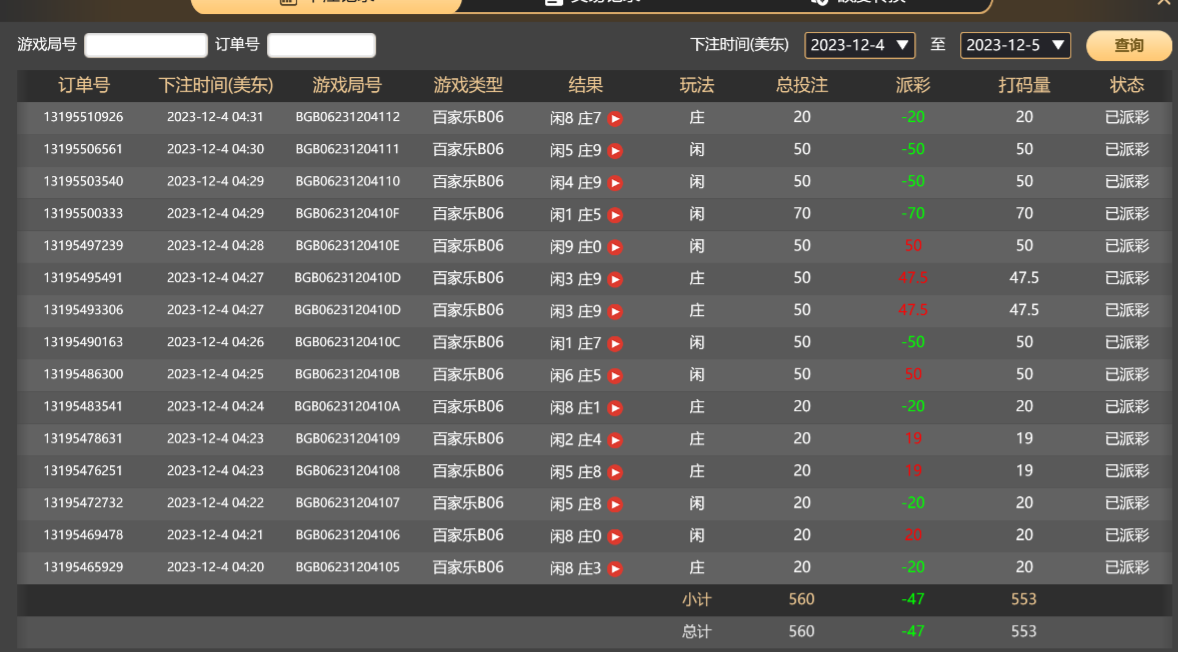Click game ID BGB0623120410A
This screenshot has width=1178, height=652.
click(347, 406)
